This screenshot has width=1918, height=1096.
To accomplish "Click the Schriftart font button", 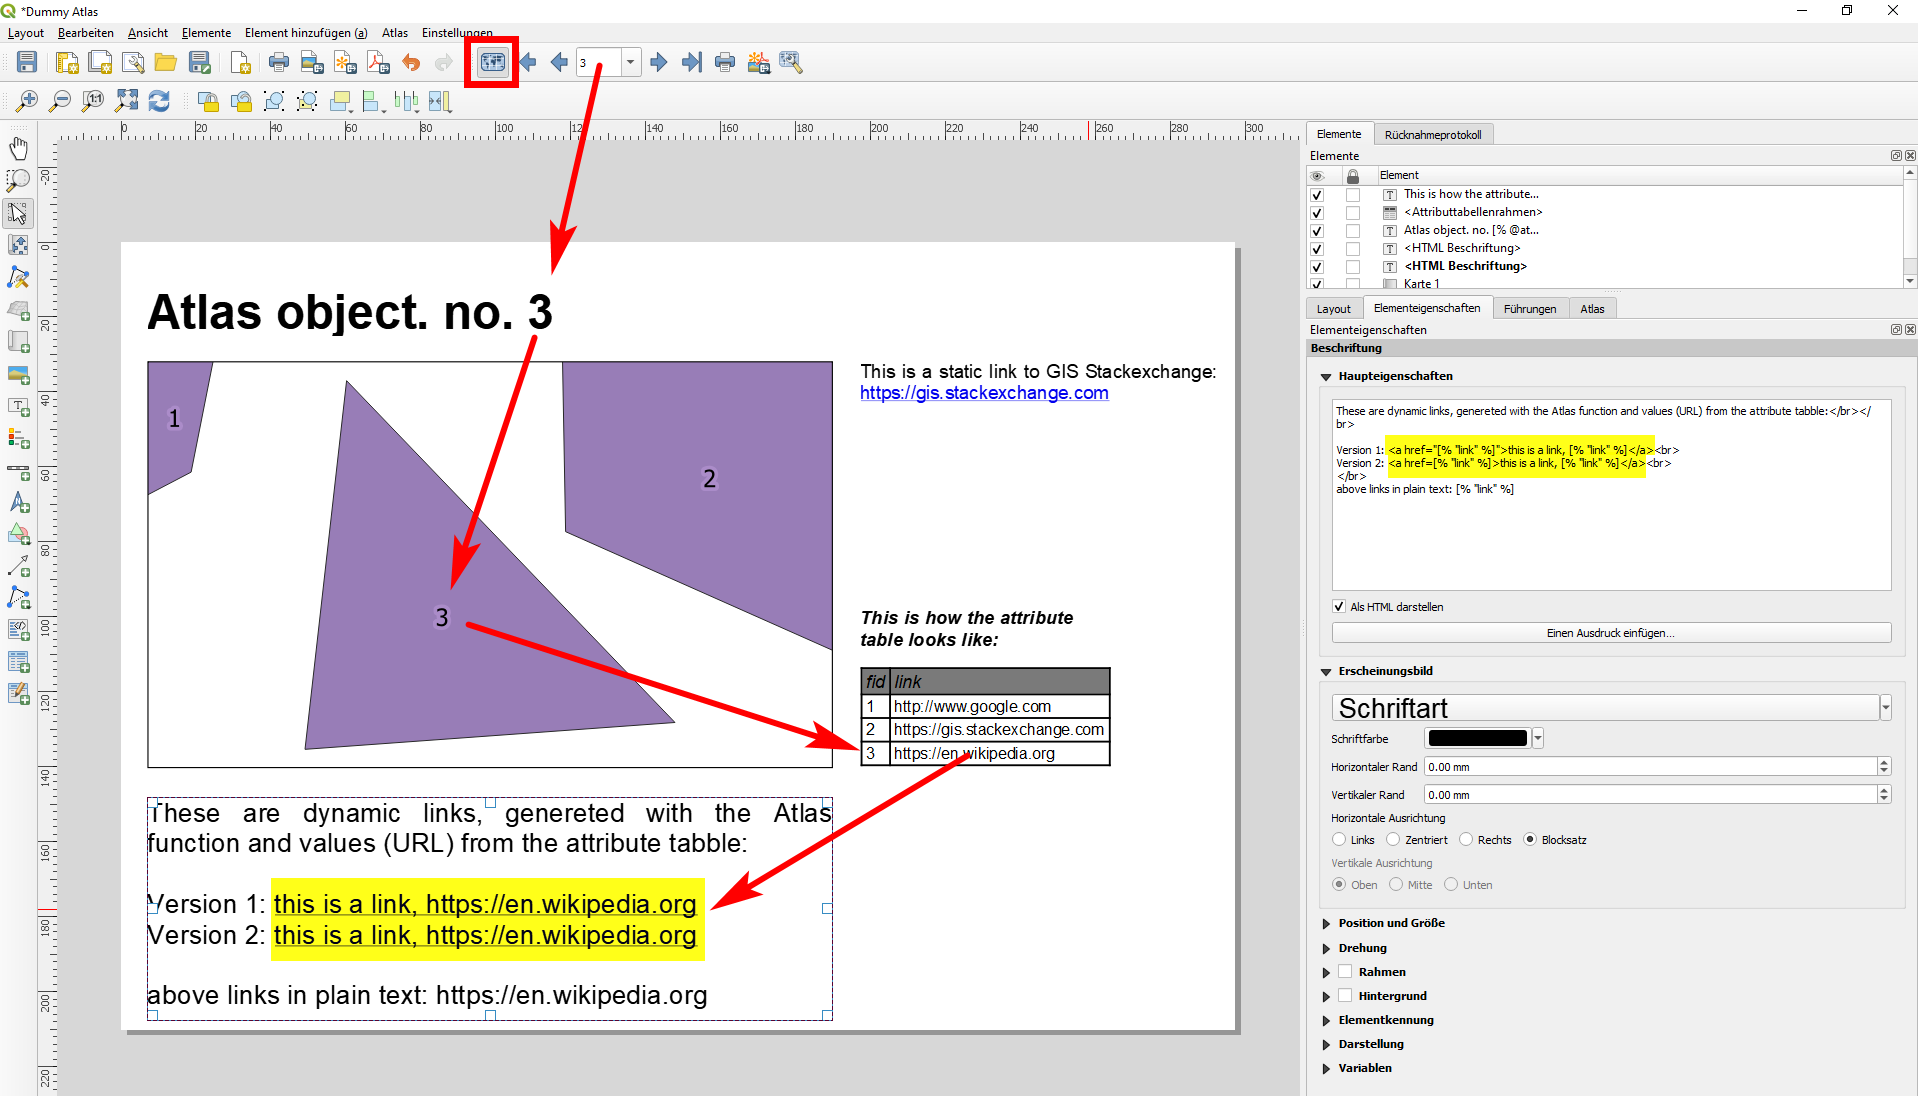I will 1605,708.
